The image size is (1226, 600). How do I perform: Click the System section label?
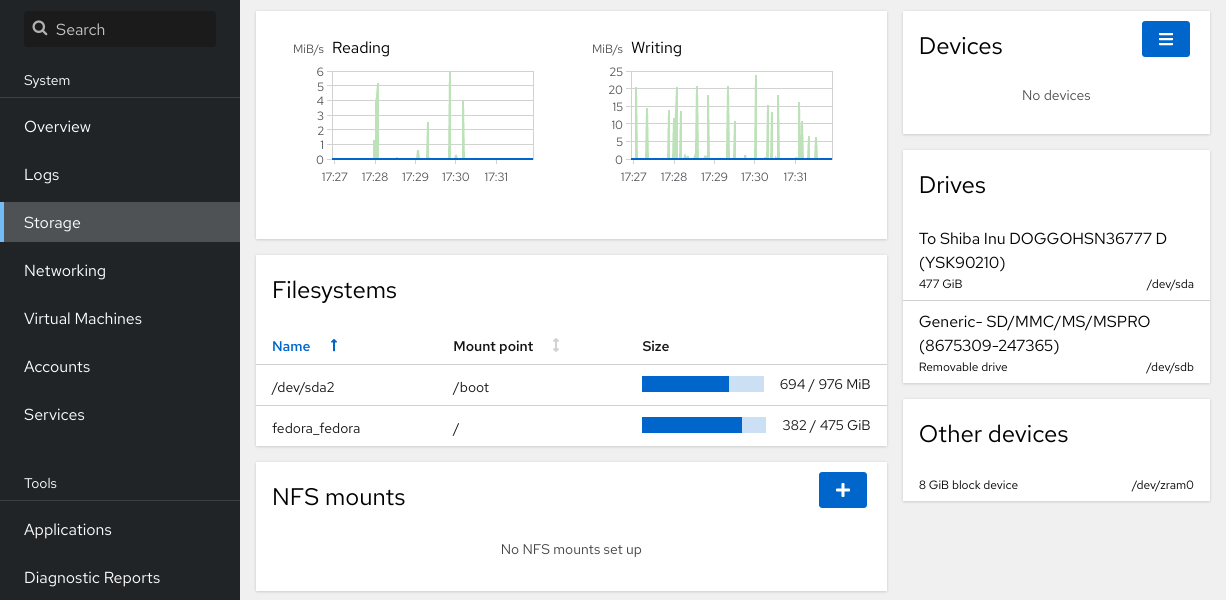pyautogui.click(x=47, y=80)
